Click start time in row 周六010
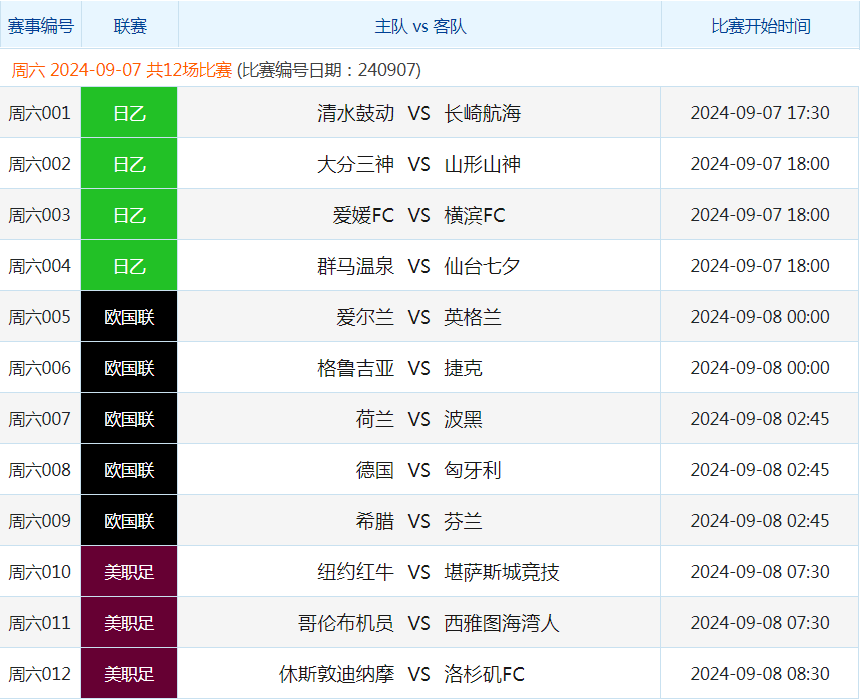Screen dimensions: 860x699 (x=760, y=572)
